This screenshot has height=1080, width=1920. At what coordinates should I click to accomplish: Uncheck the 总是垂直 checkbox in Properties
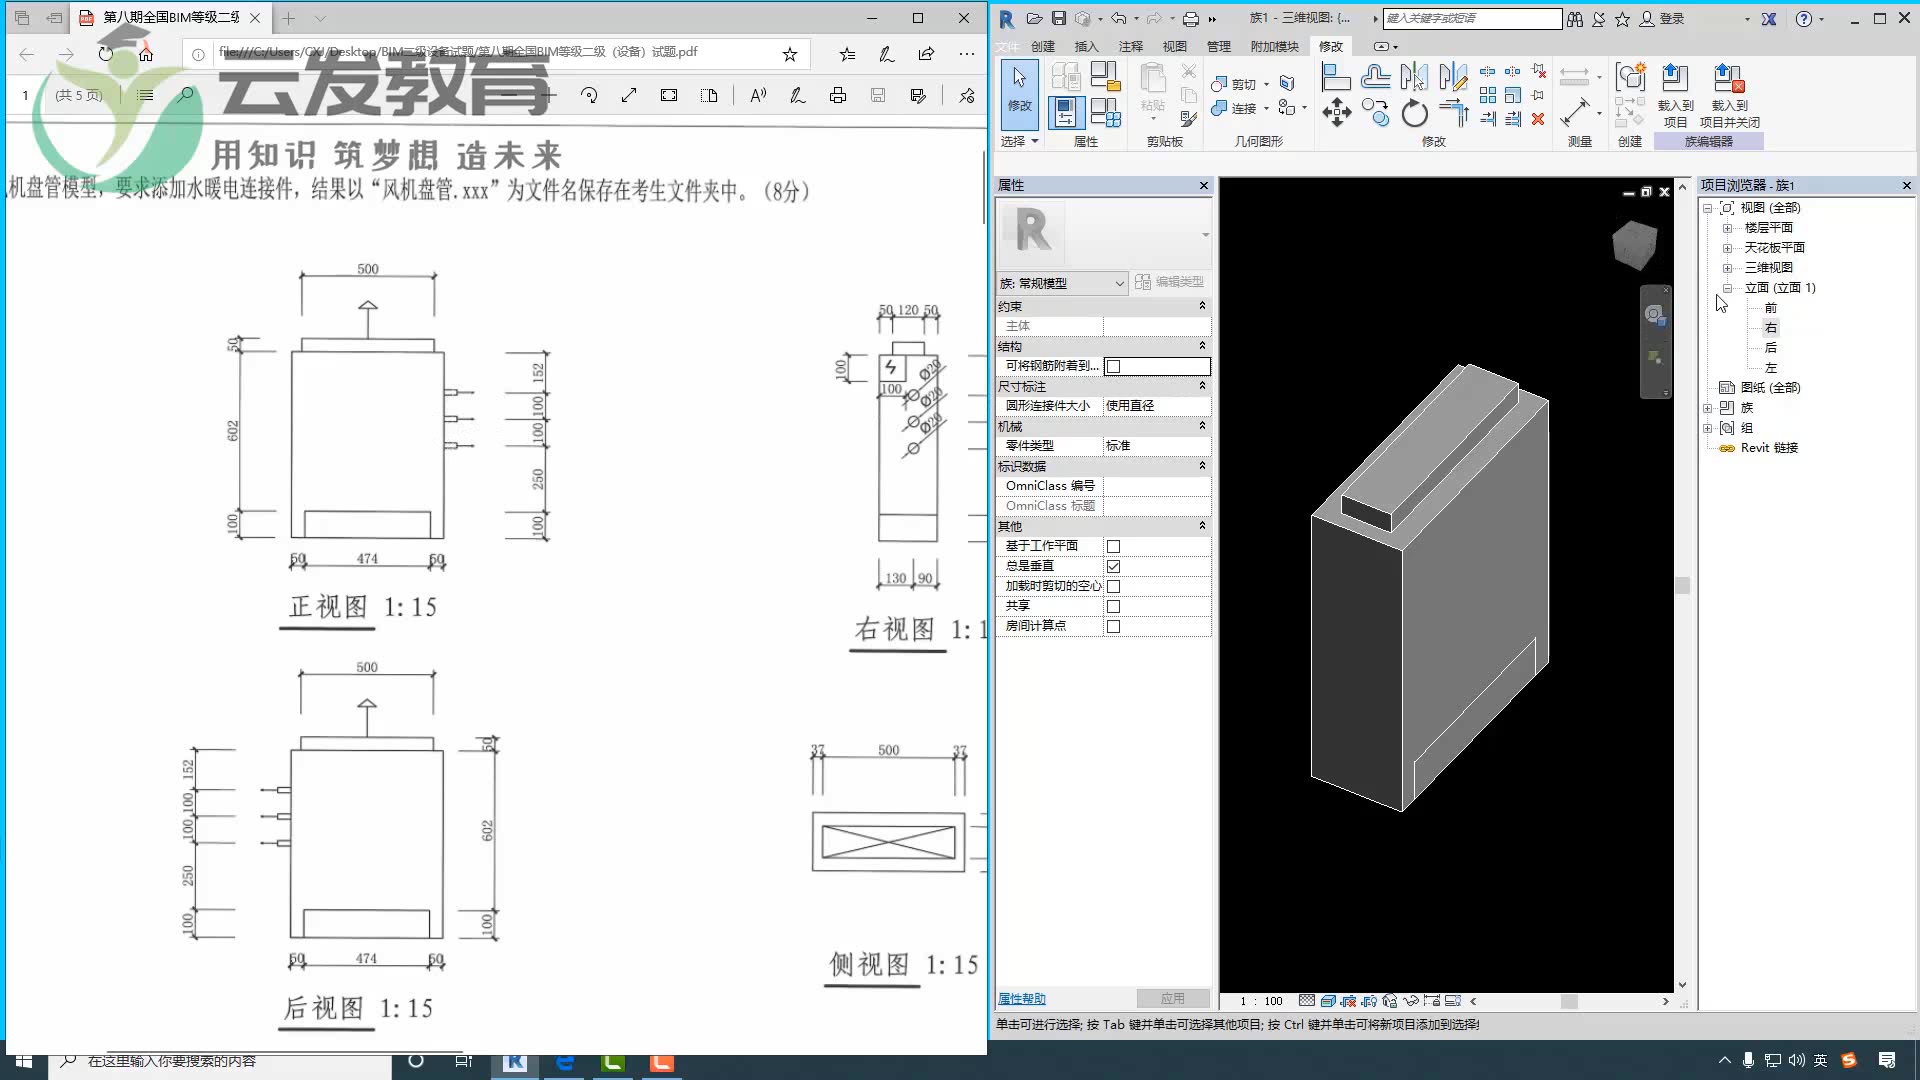1114,565
